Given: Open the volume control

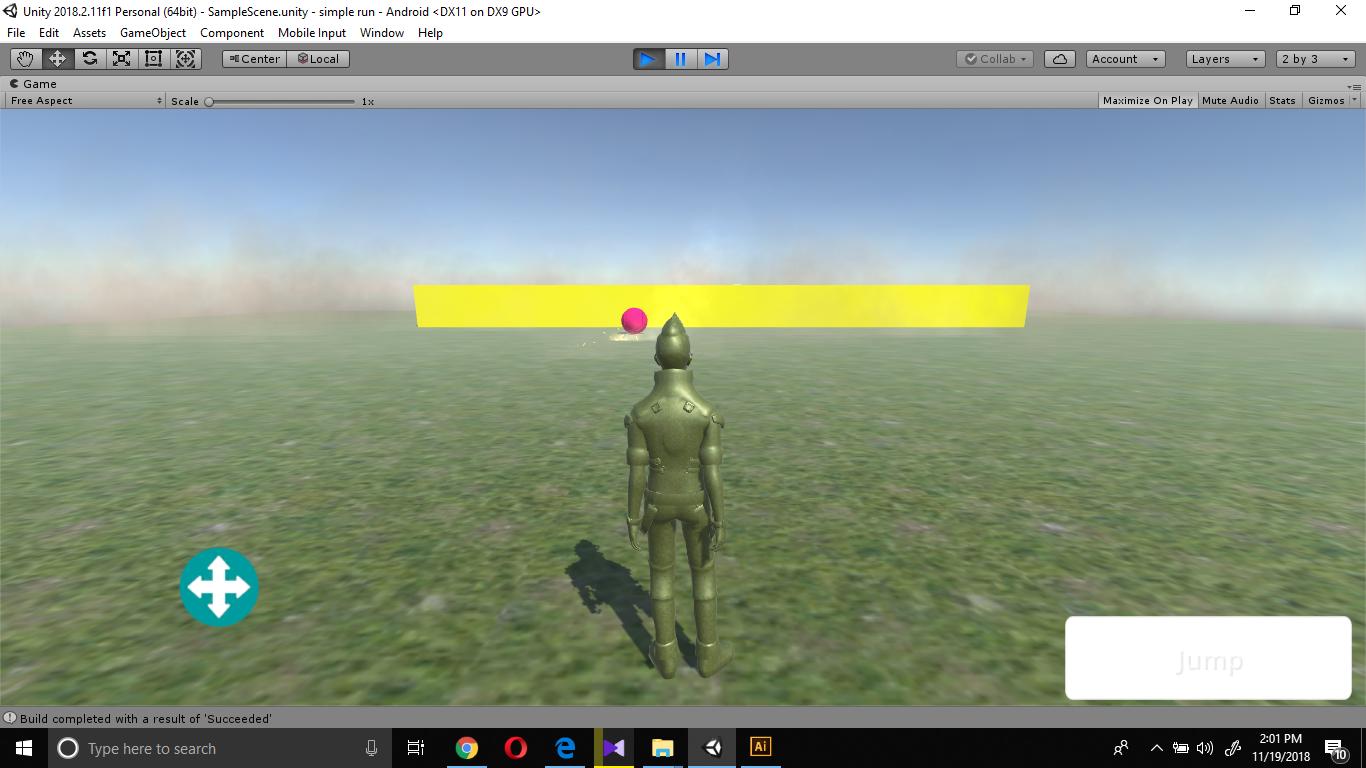Looking at the screenshot, I should [x=1204, y=748].
